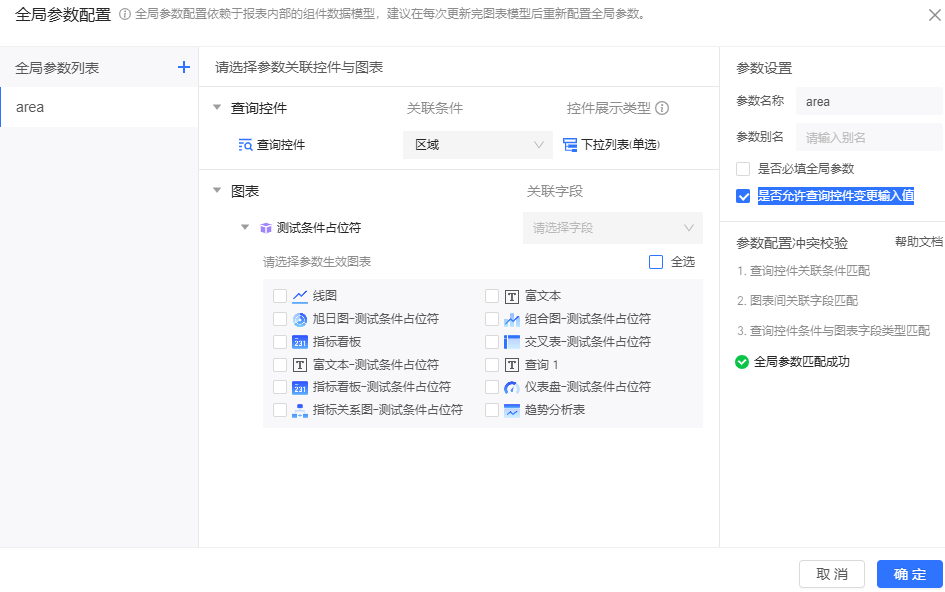Click the 线图 line chart icon
945x592 pixels.
click(x=300, y=296)
